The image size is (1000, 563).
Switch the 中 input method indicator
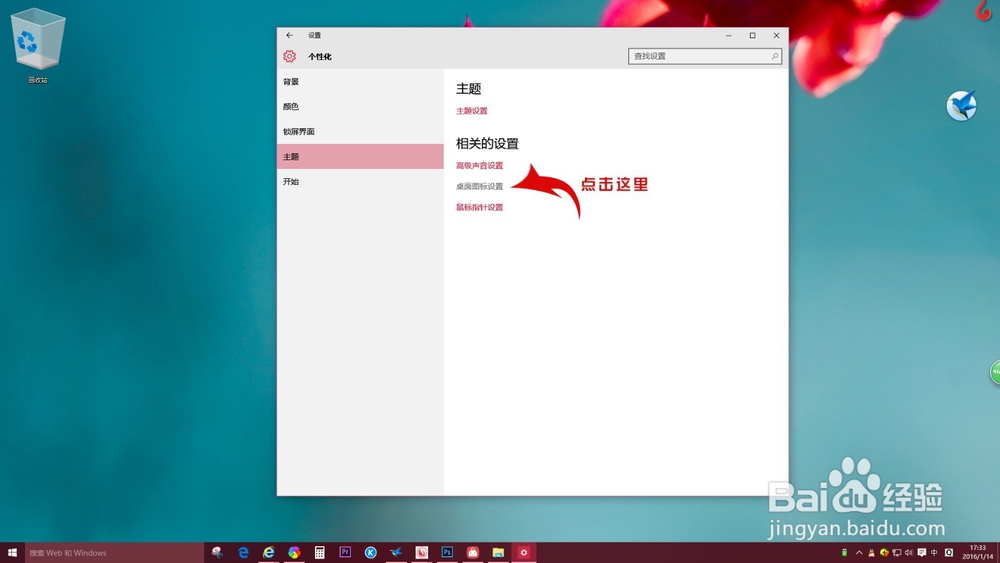click(x=934, y=553)
